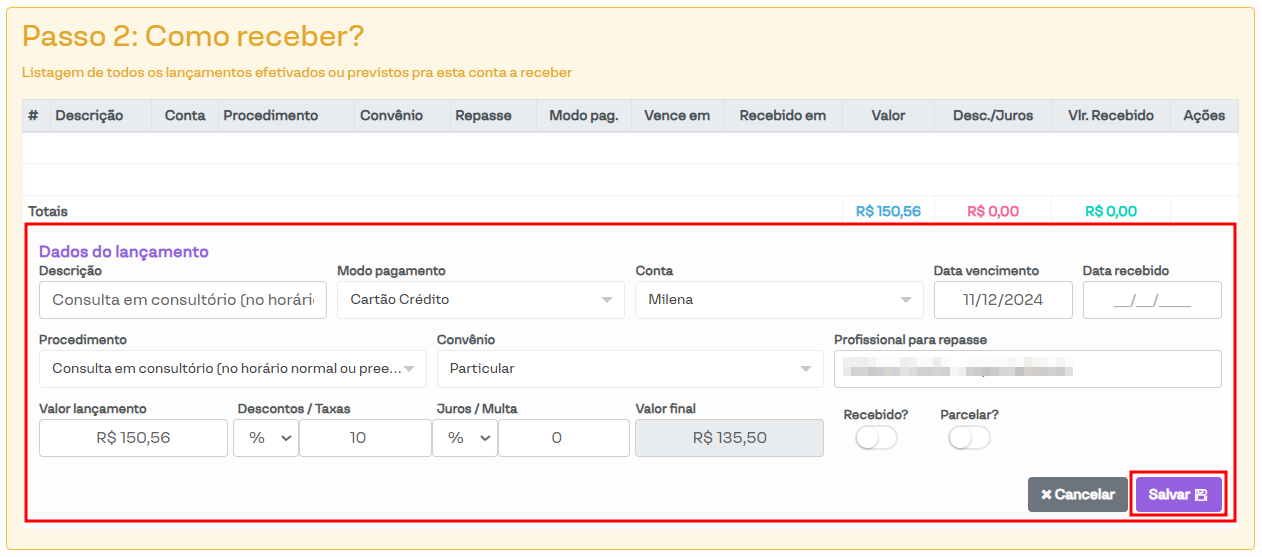Click the Juros / Multa value field

tap(564, 438)
